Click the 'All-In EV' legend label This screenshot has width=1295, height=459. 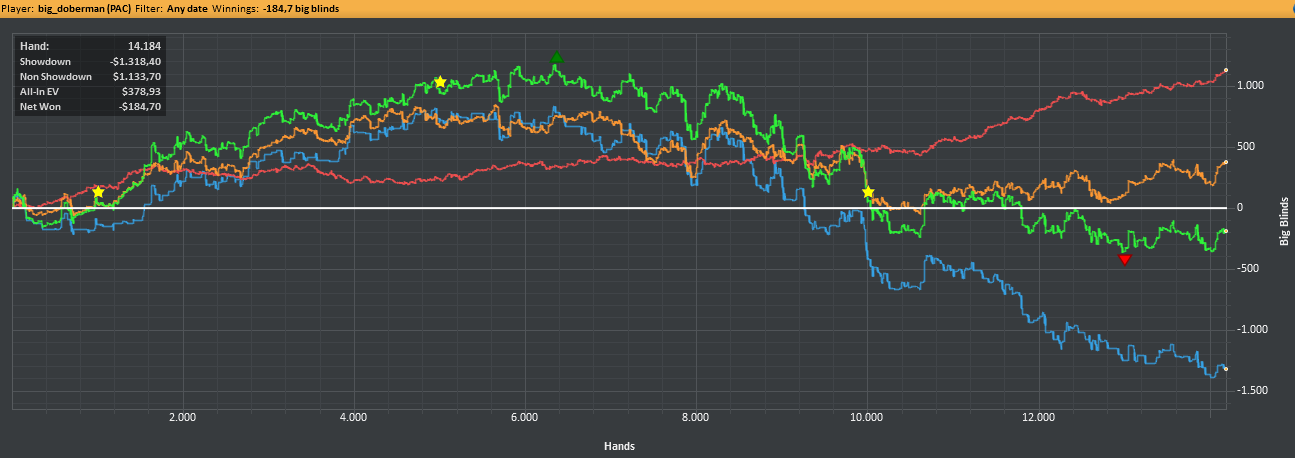40,91
